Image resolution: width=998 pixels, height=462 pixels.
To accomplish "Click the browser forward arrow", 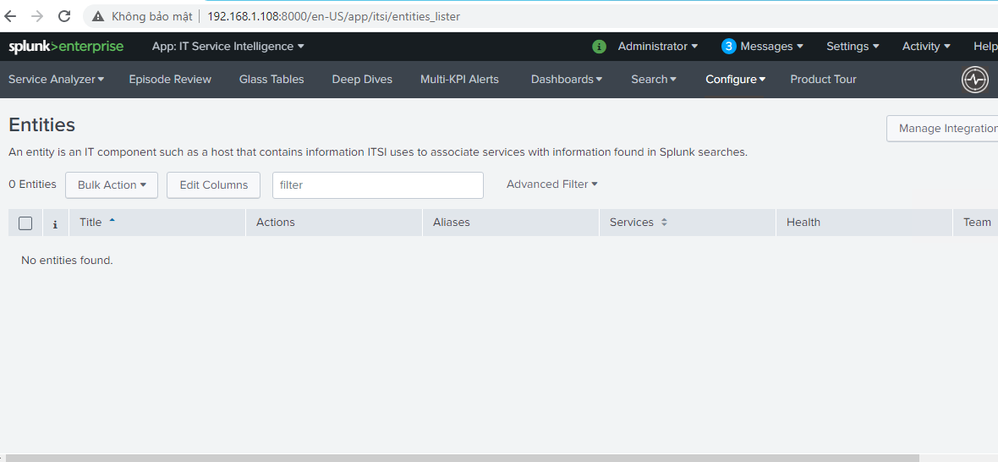I will pyautogui.click(x=37, y=17).
